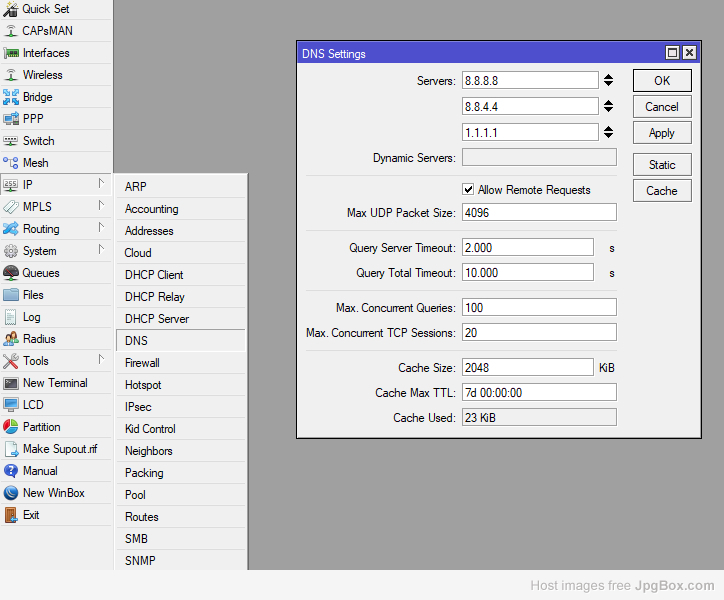
Task: Open Firewall from the IP submenu
Action: 142,363
